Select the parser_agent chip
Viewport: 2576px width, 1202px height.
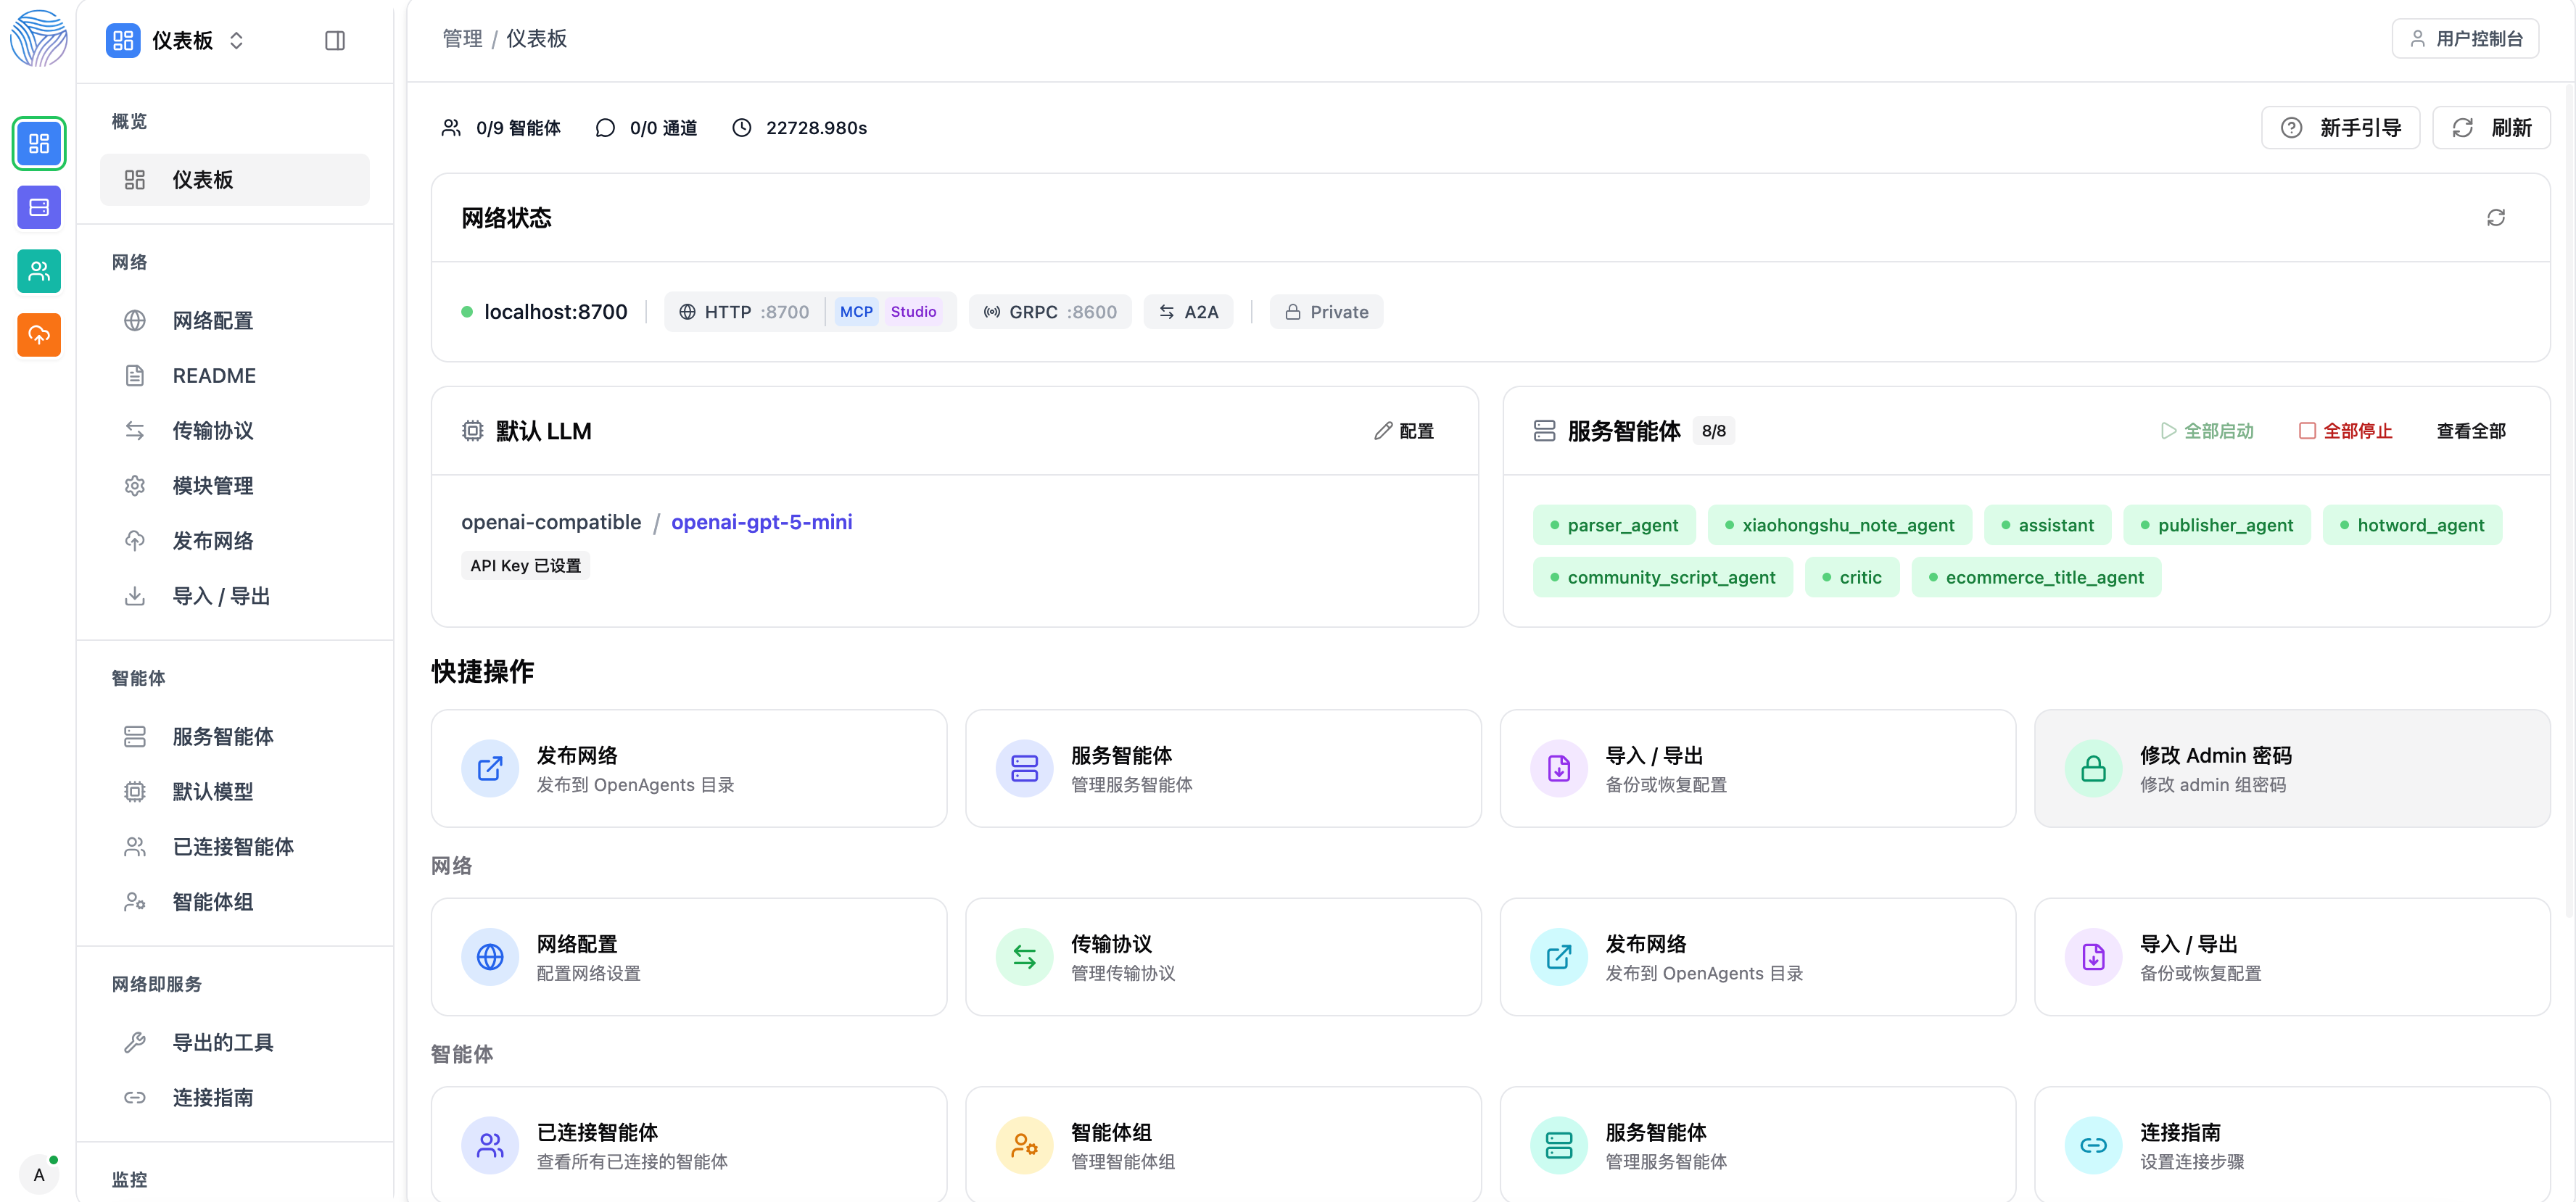click(x=1614, y=525)
